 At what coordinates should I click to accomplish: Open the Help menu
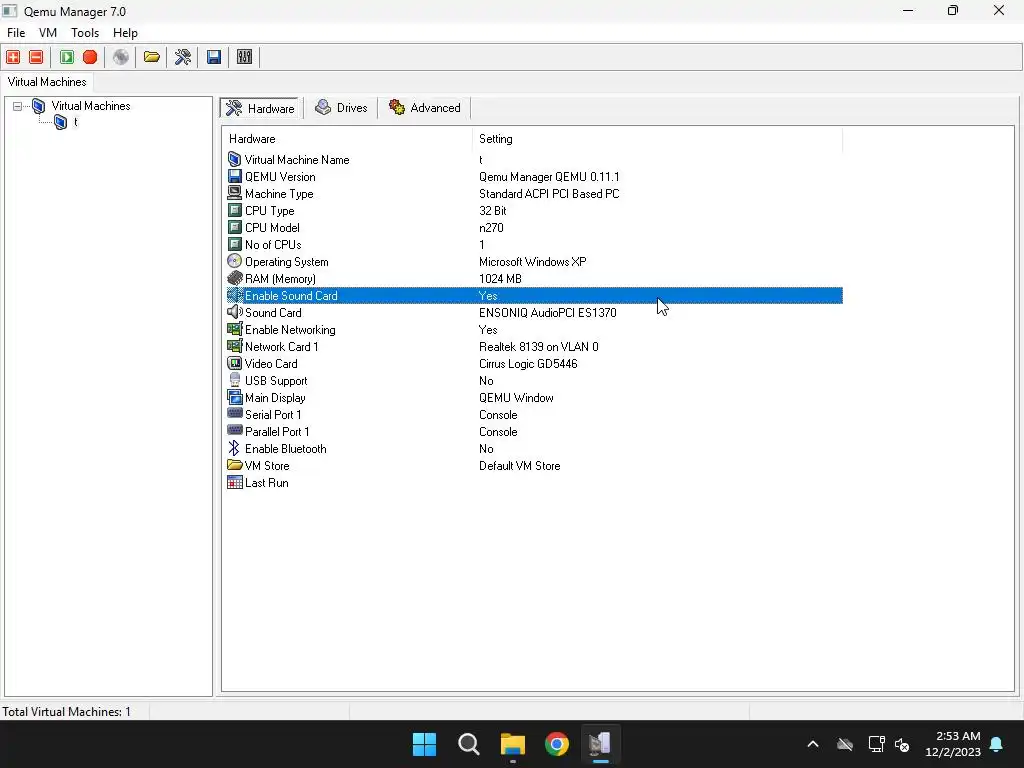pyautogui.click(x=125, y=33)
